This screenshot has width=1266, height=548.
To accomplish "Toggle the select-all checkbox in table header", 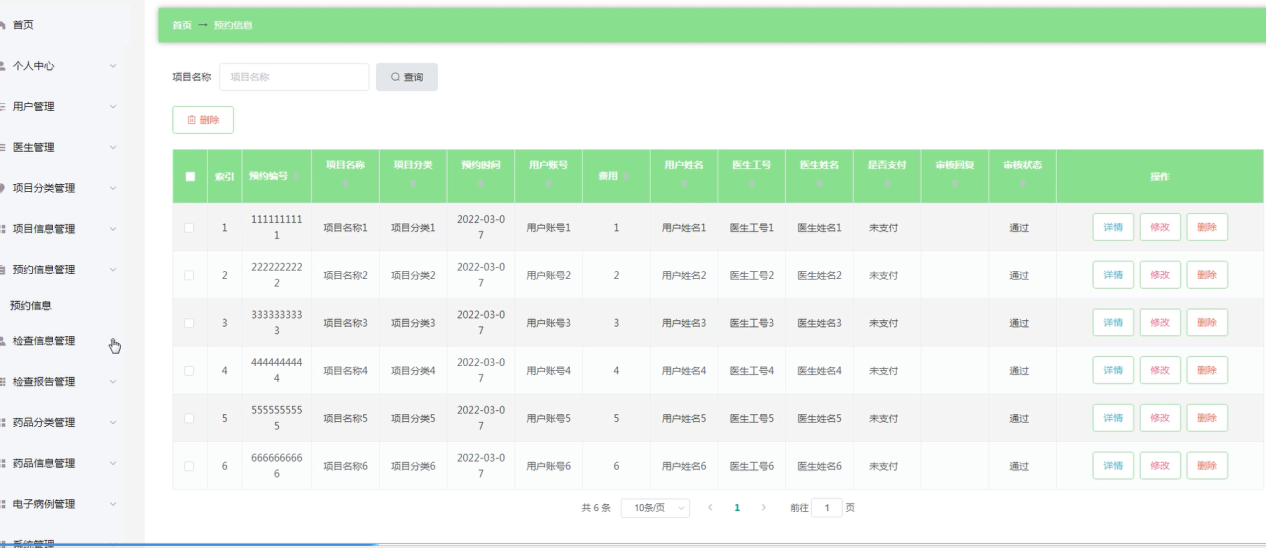I will (x=190, y=176).
